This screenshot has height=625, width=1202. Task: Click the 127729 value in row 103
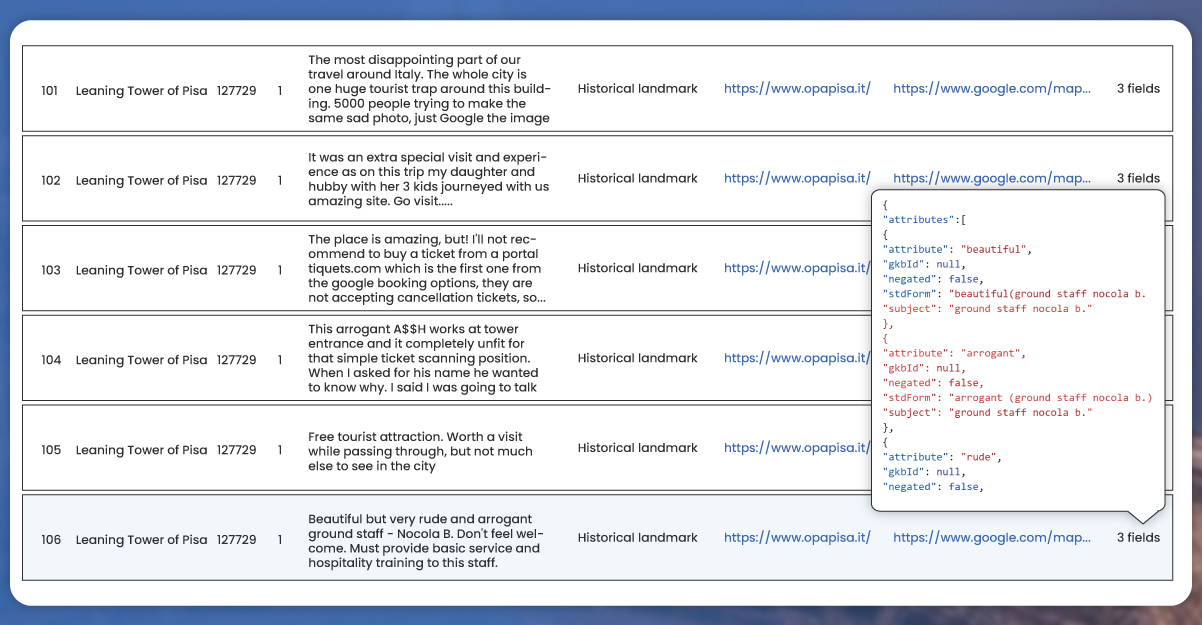click(237, 271)
